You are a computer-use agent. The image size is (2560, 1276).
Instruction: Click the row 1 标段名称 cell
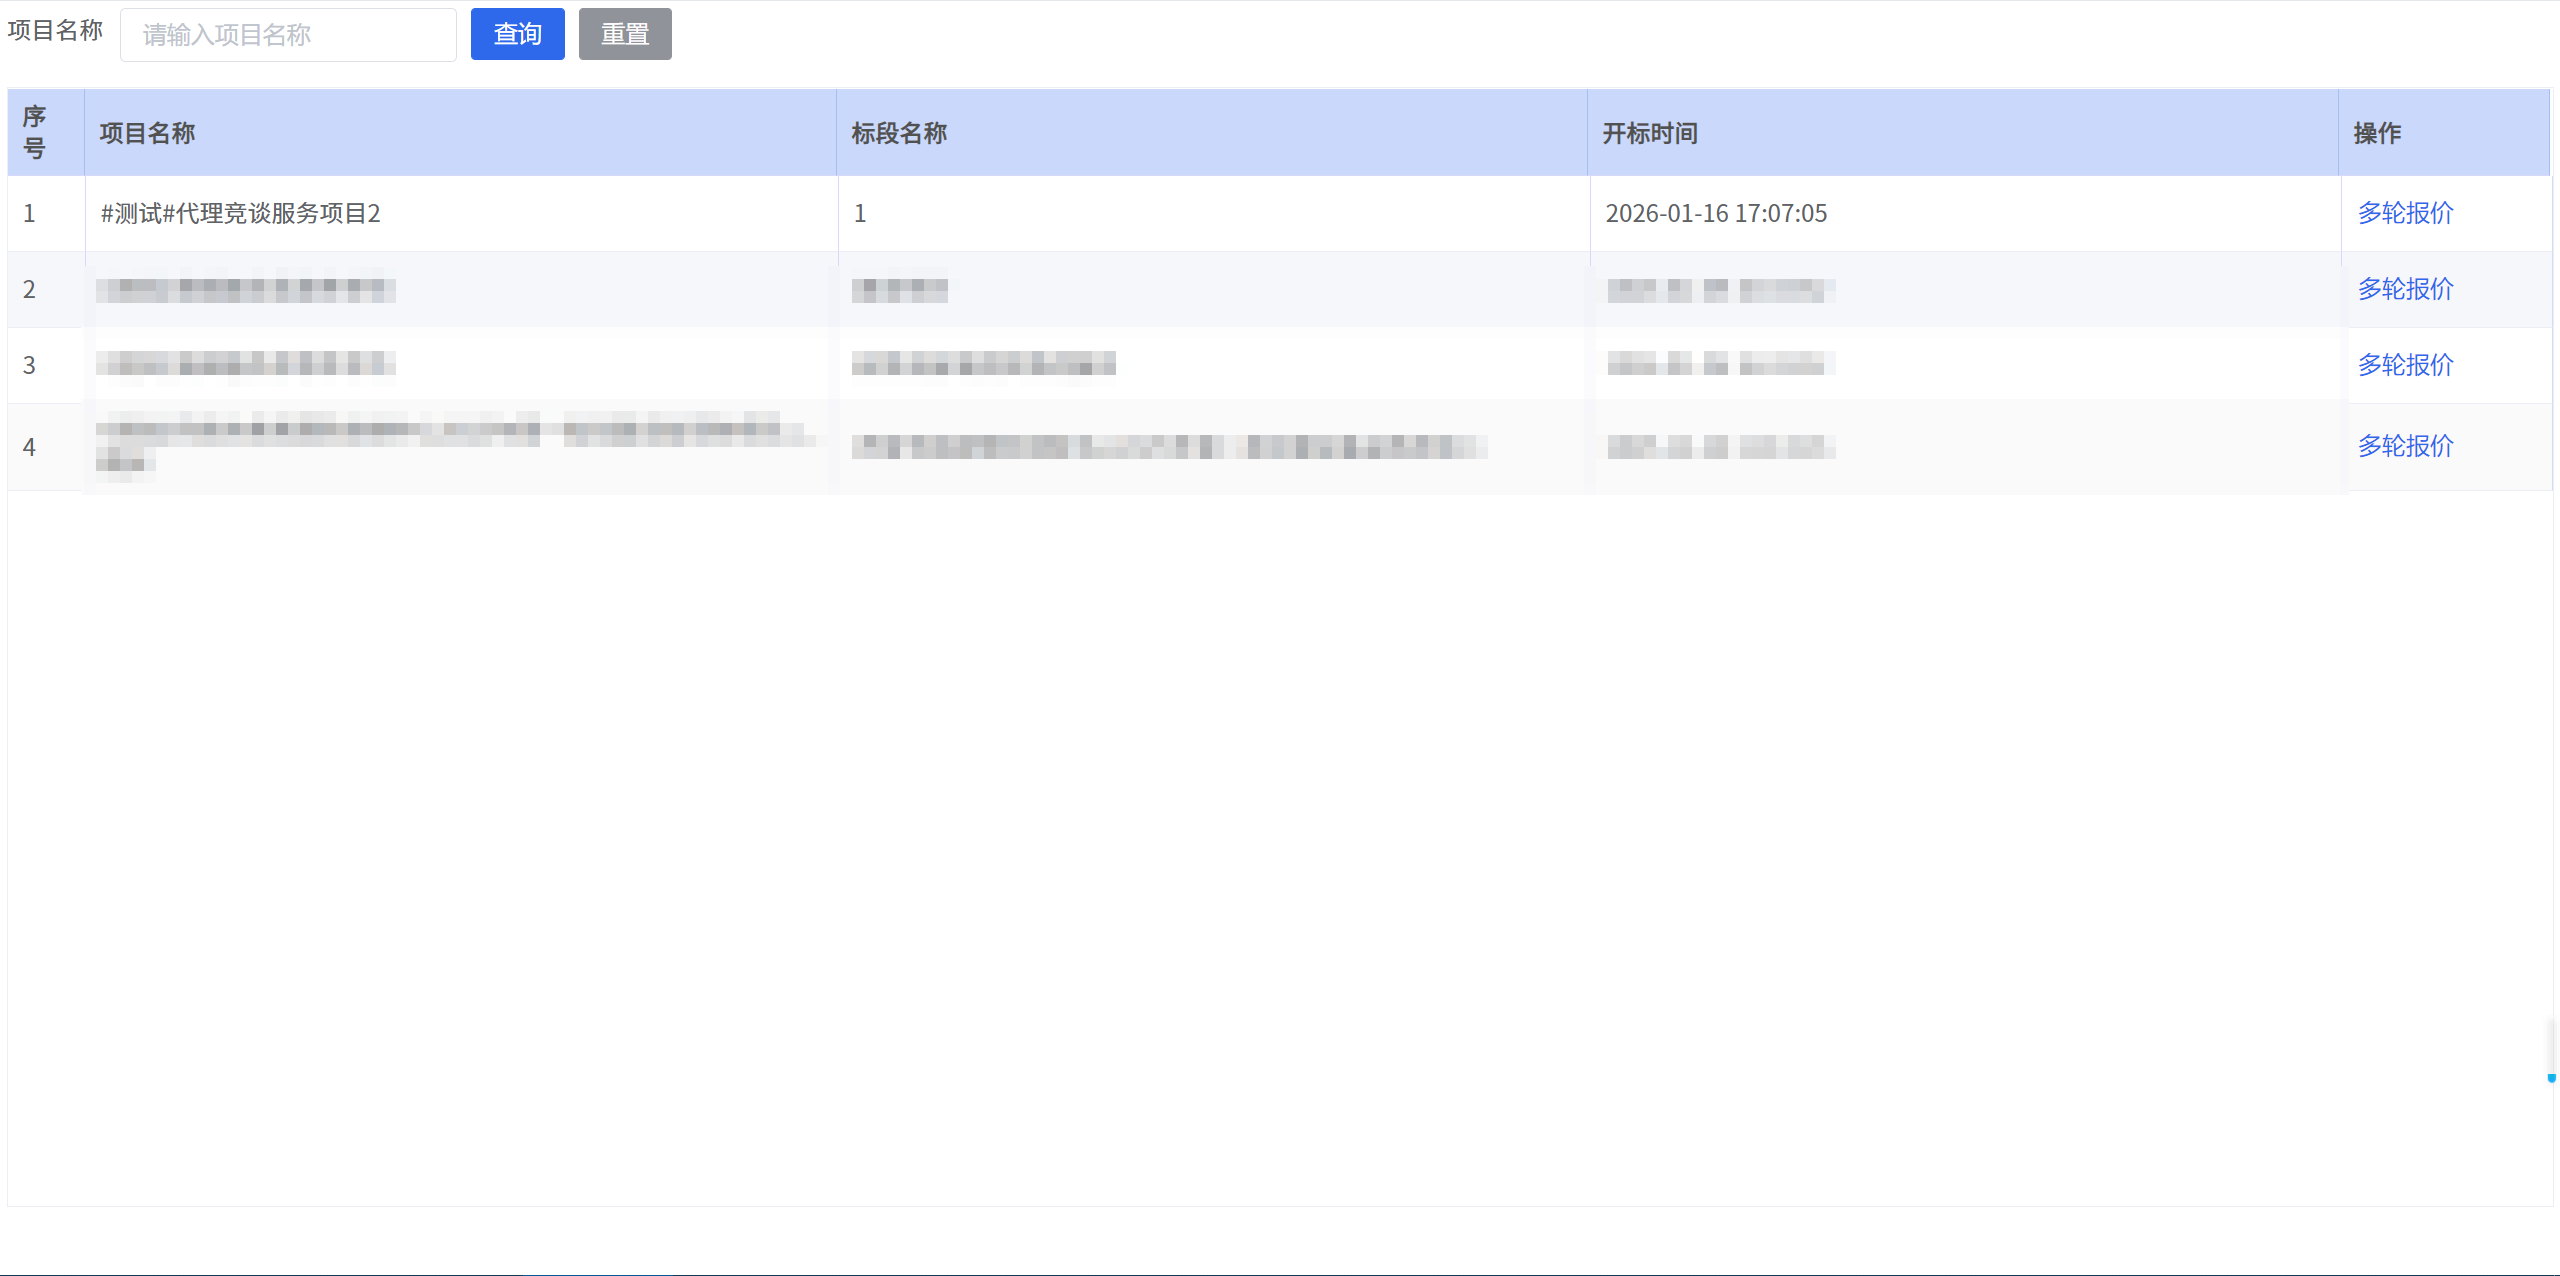[860, 213]
